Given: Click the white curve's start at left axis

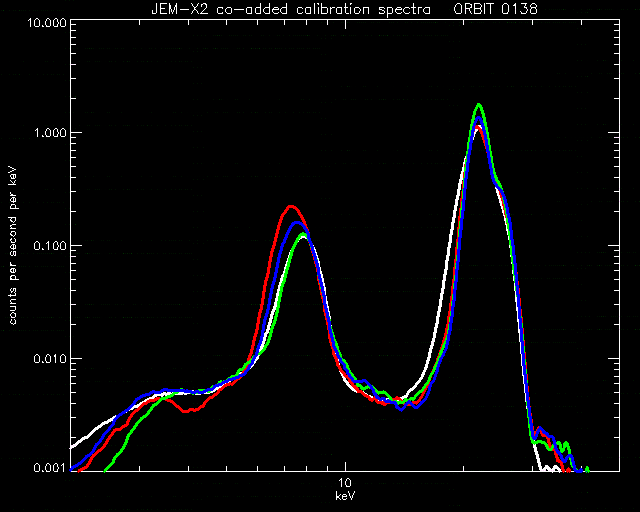Looking at the screenshot, I should [x=72, y=447].
